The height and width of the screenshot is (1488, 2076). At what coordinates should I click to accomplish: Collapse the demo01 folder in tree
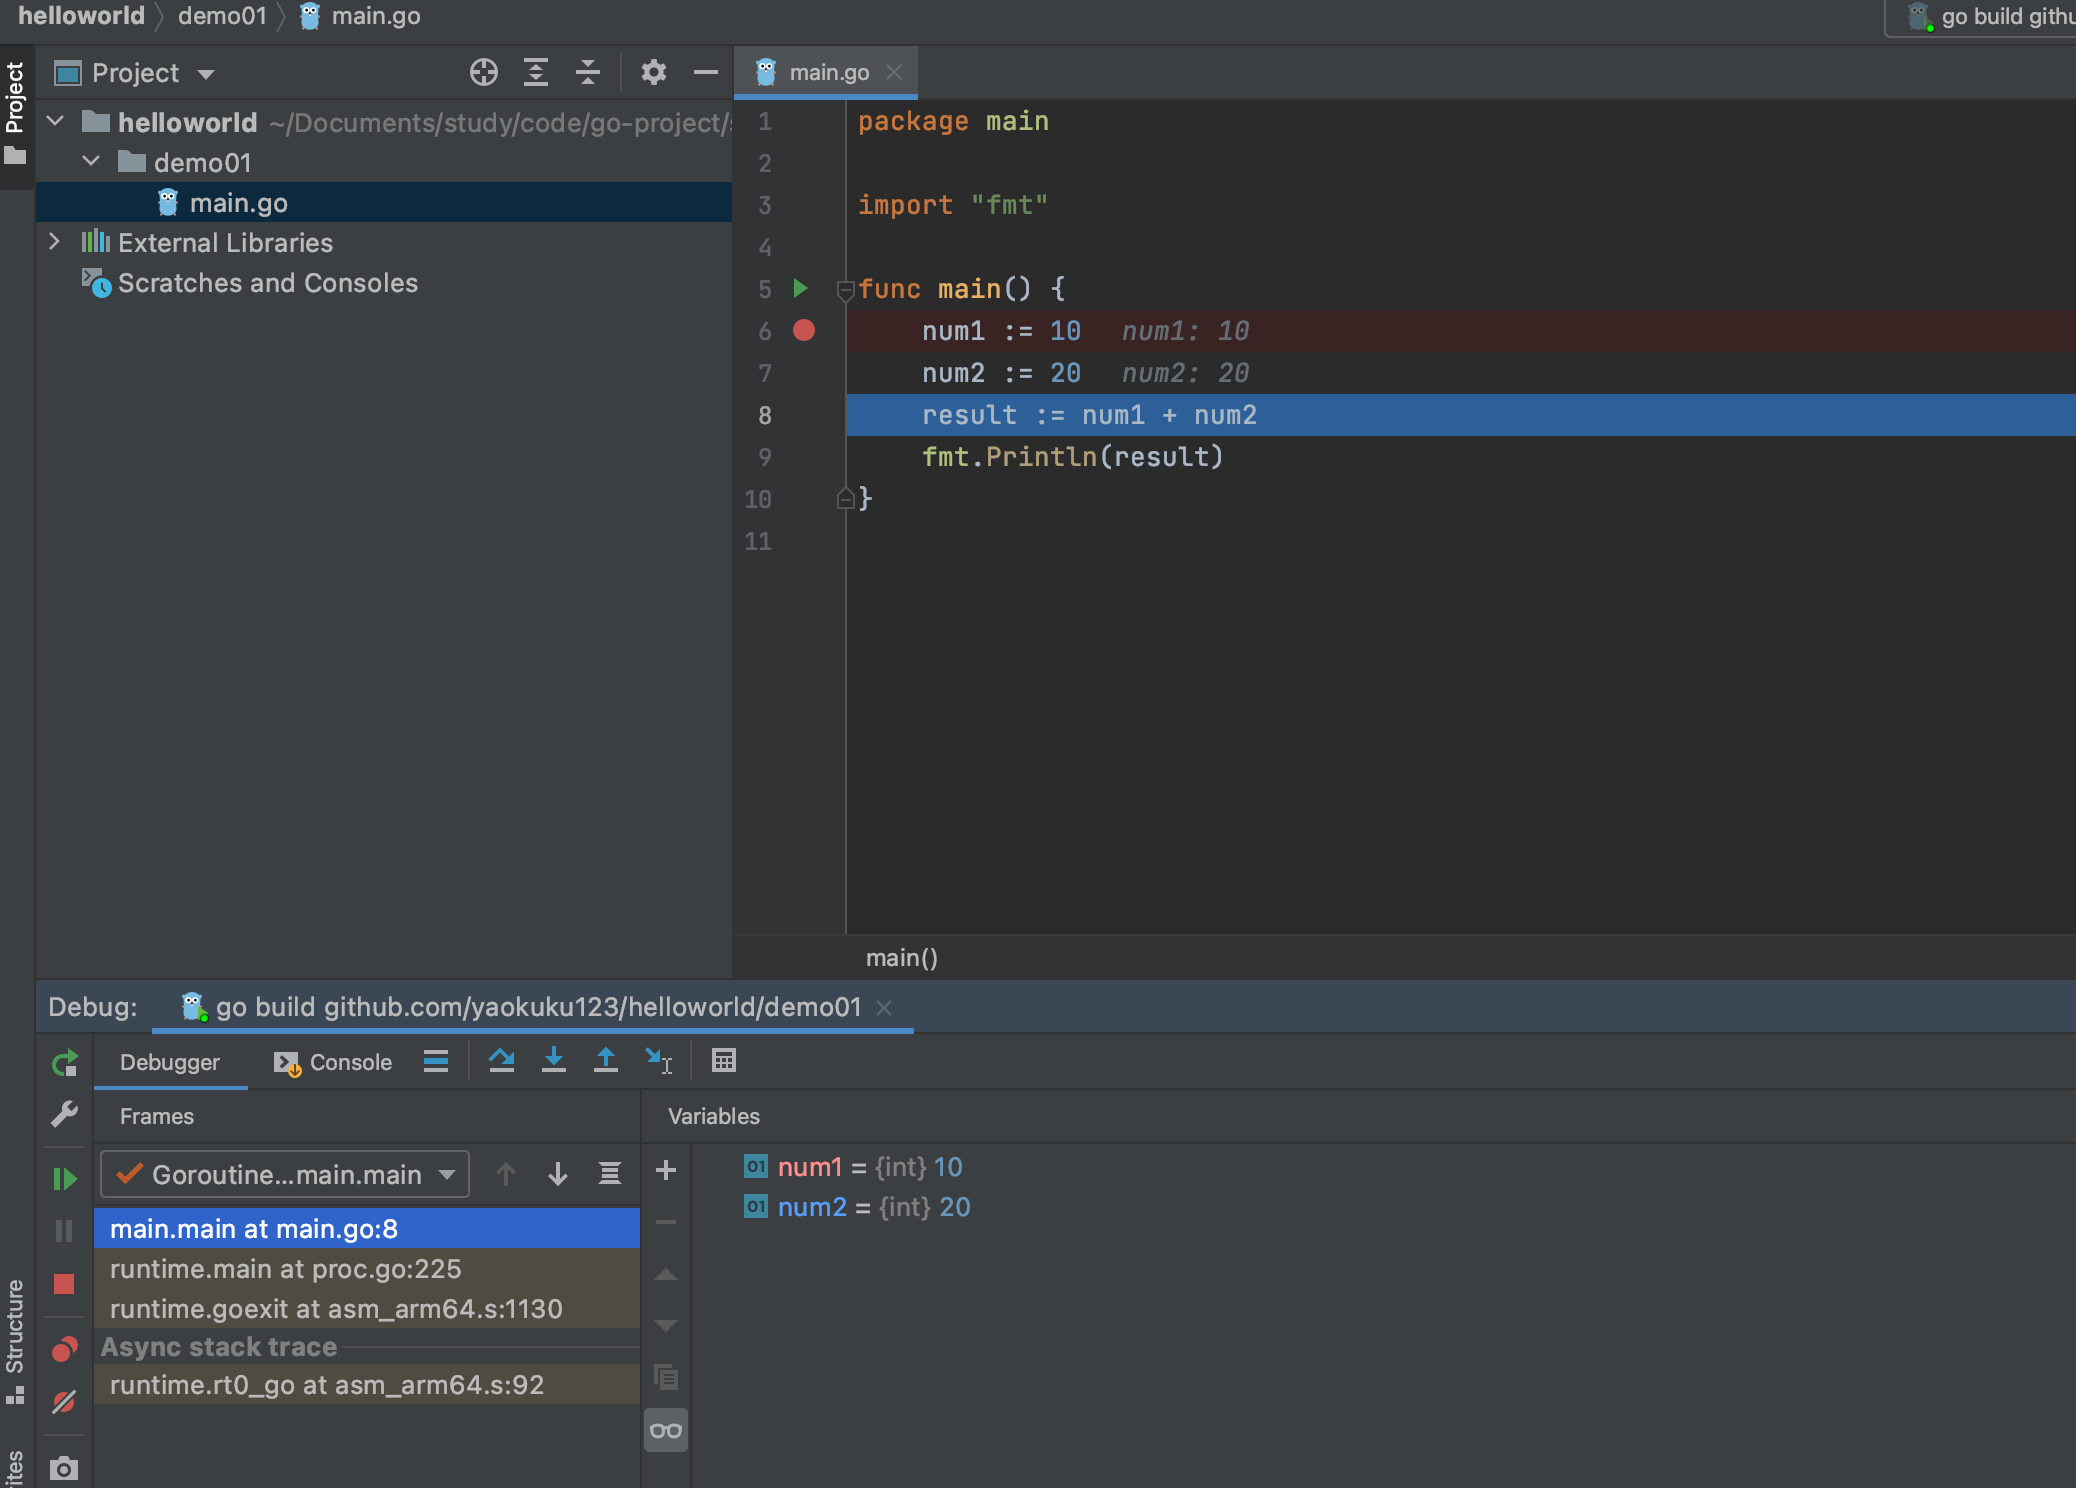pos(91,162)
